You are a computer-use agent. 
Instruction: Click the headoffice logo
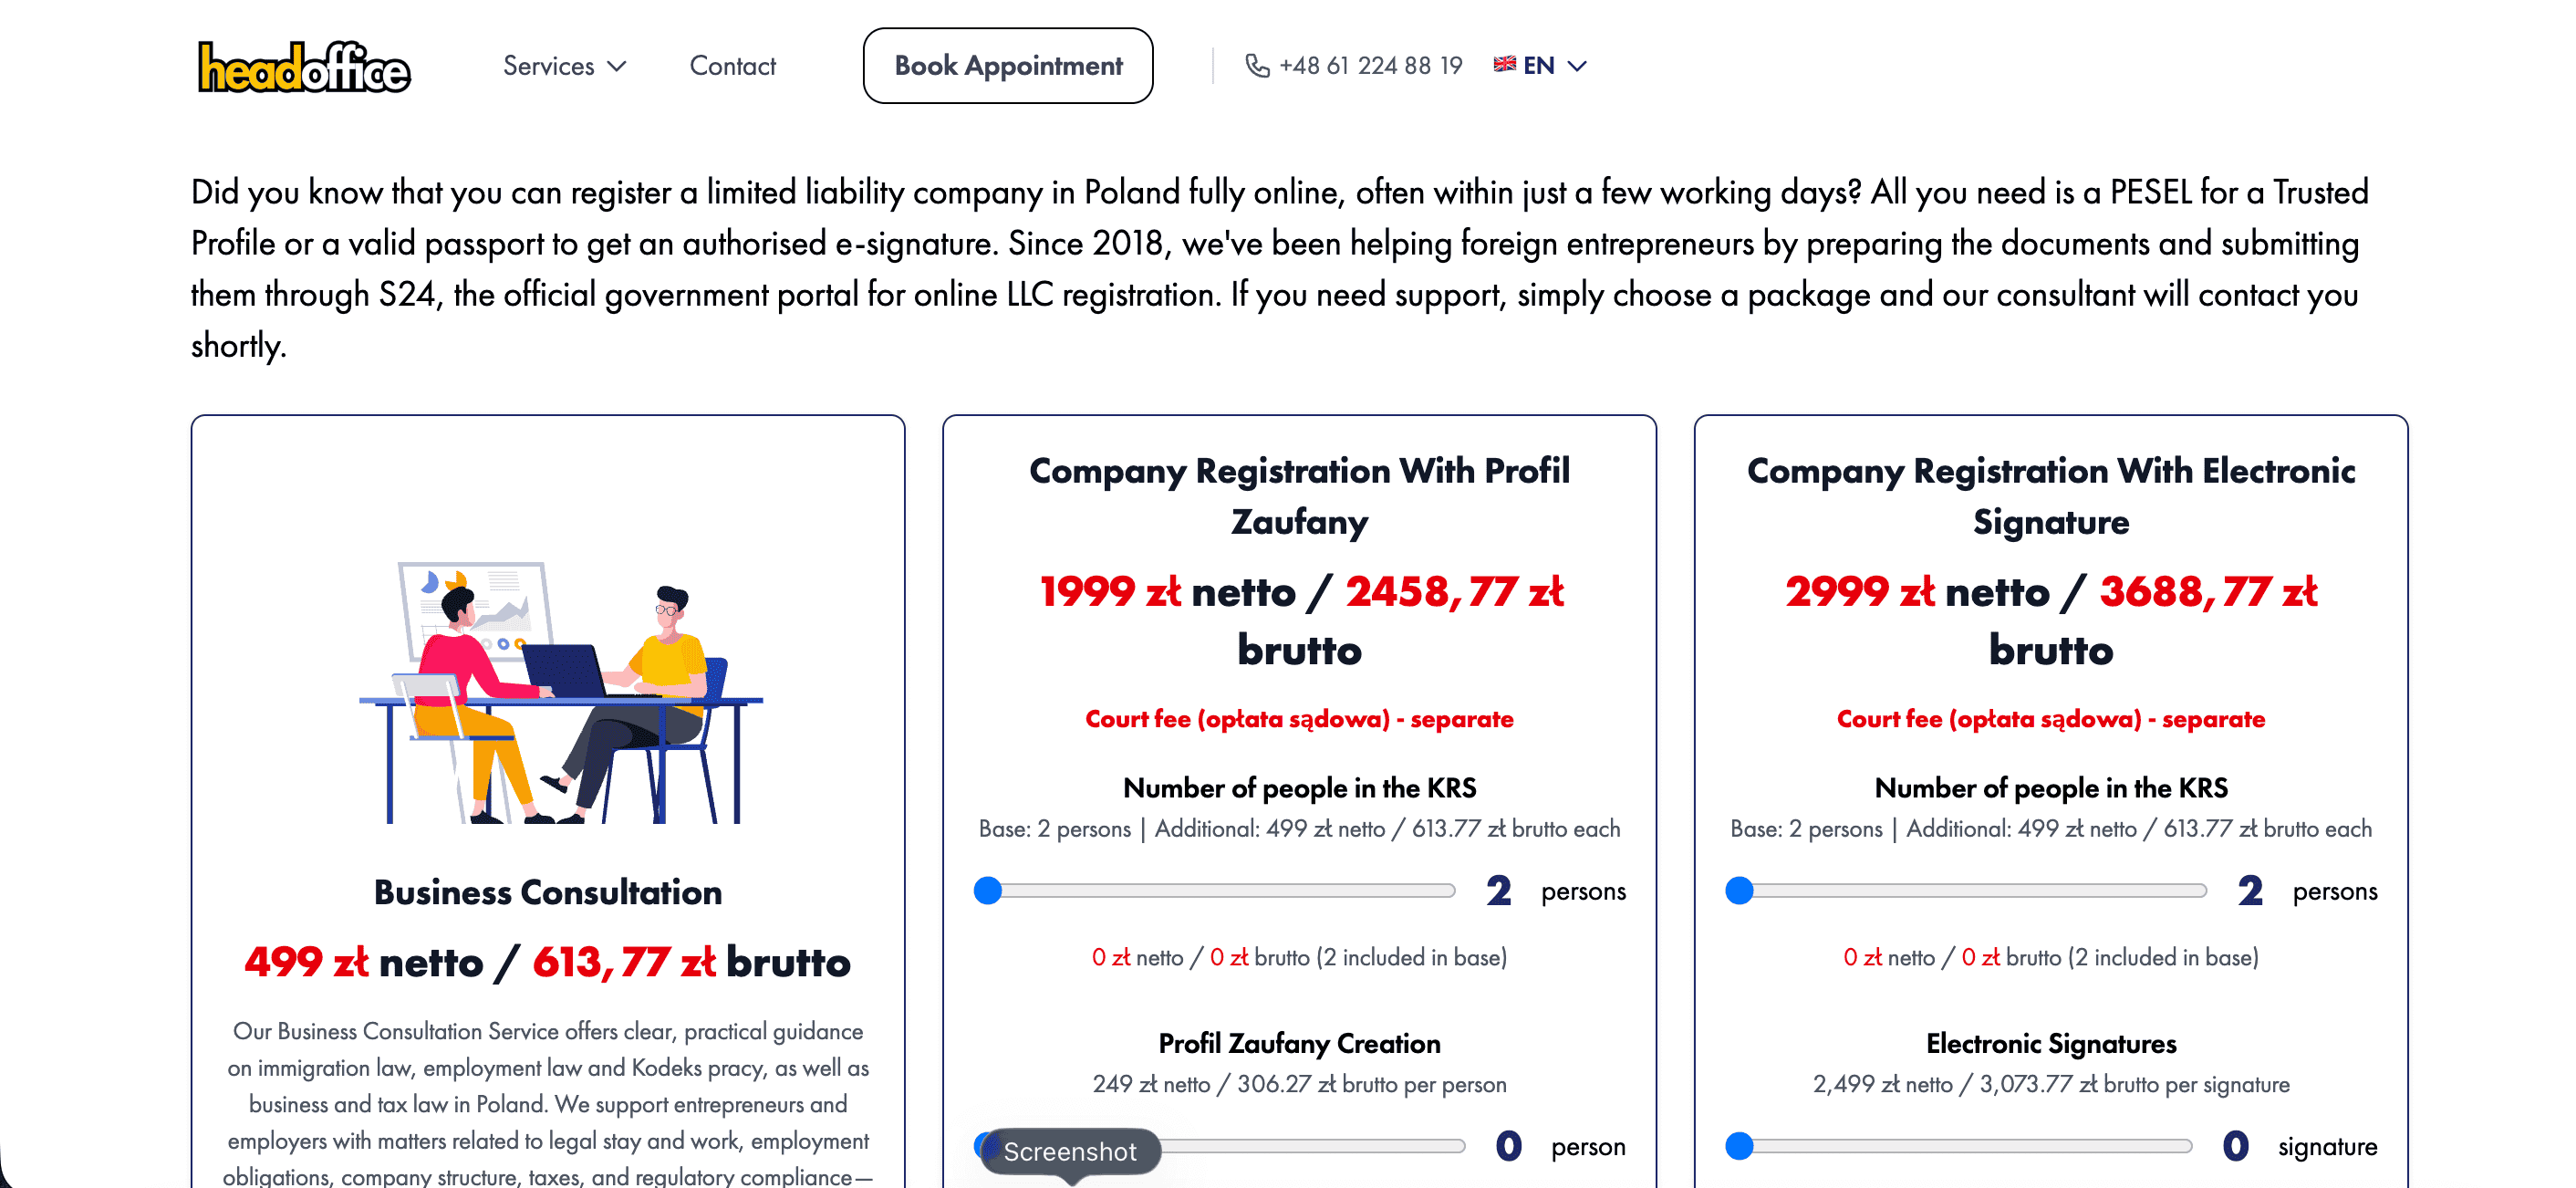pos(304,67)
